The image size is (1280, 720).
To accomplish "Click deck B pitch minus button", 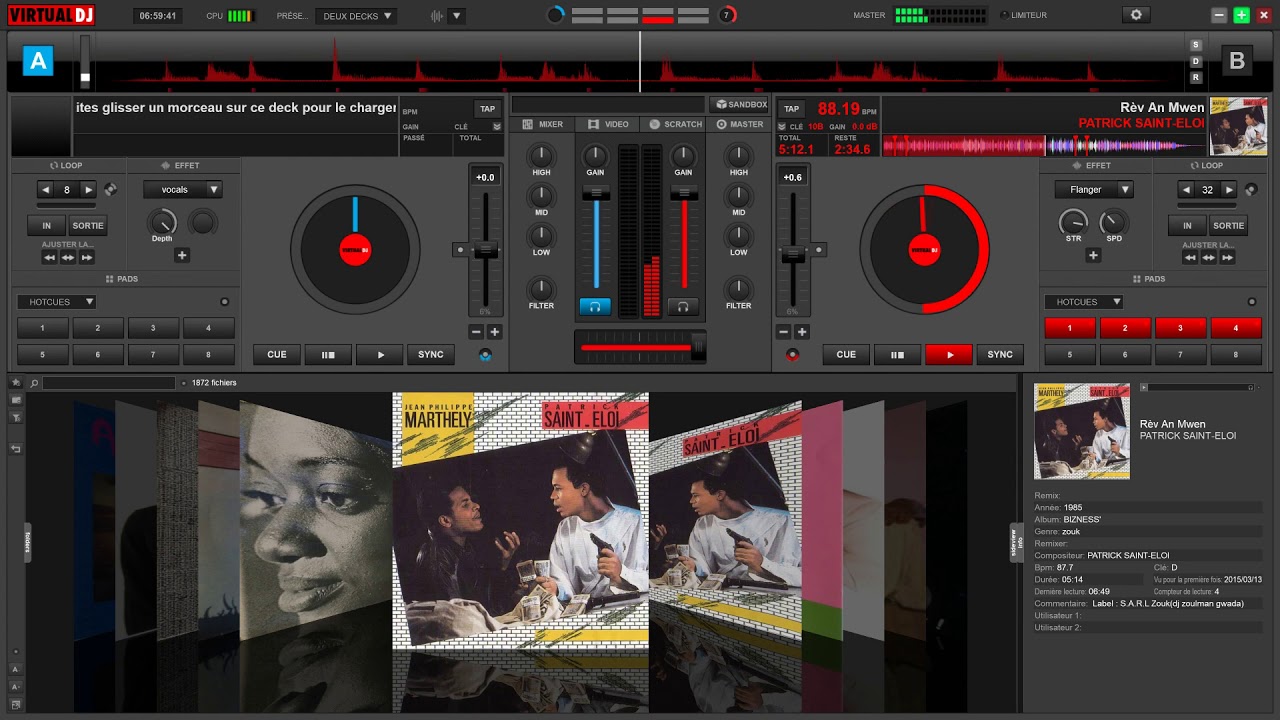I will [785, 332].
